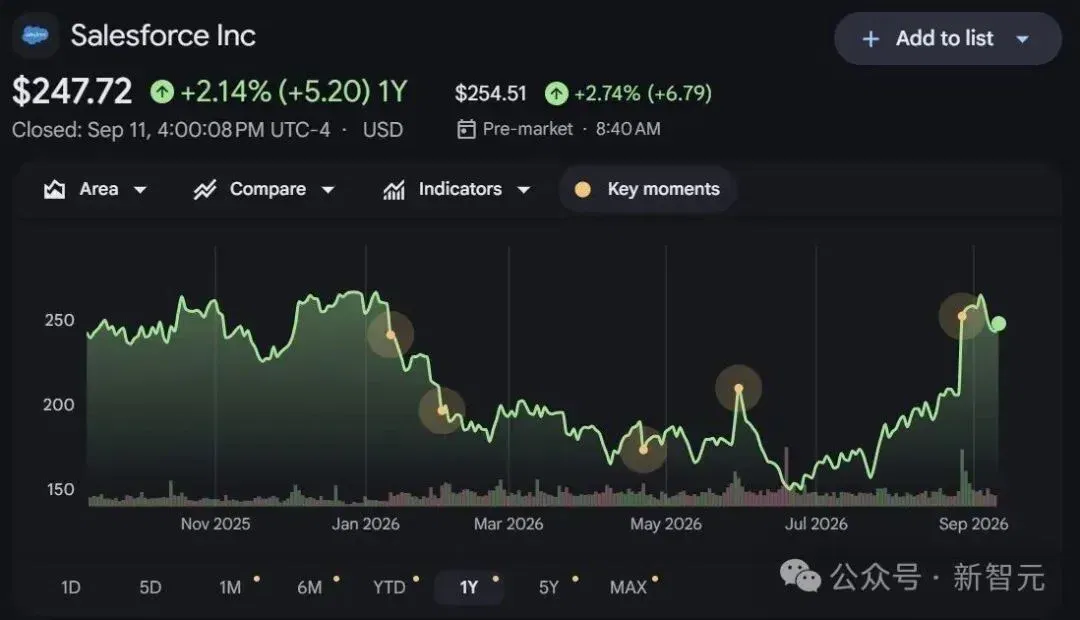Expand the Area chart type dropdown arrow

(x=140, y=189)
